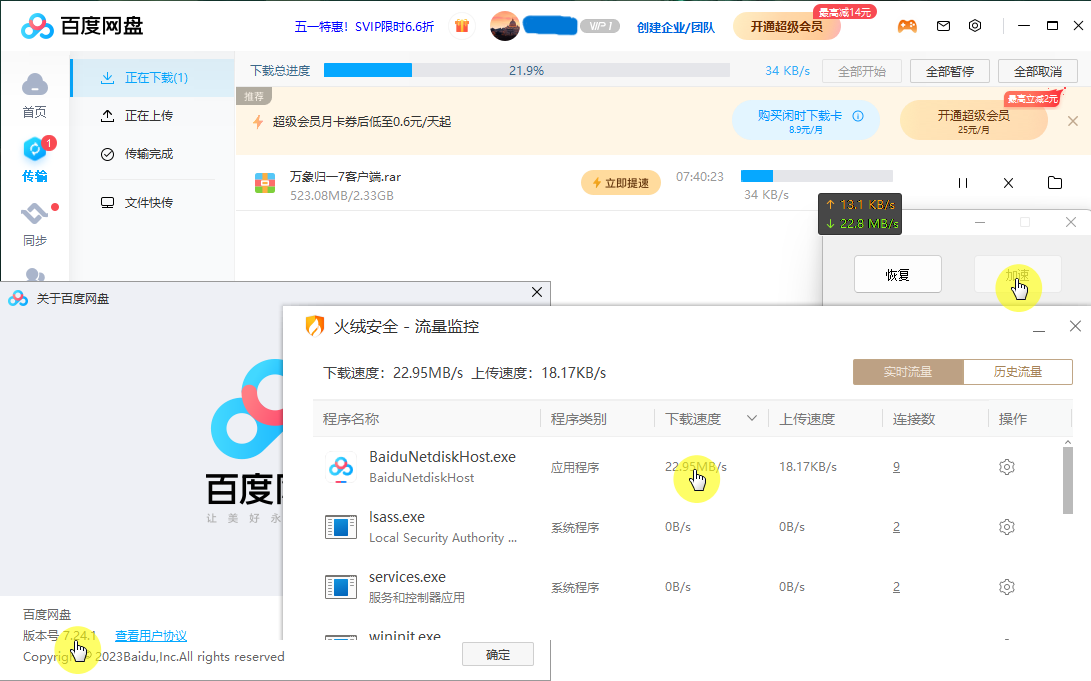Sort by 下载速度 column arrow
Screen dimensions: 1091x681
tap(752, 419)
